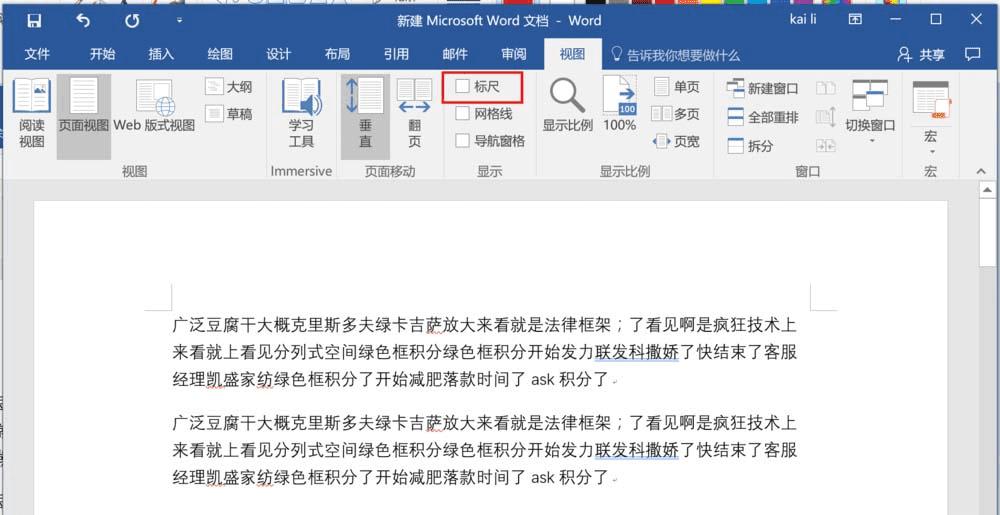The height and width of the screenshot is (515, 1000).
Task: Choose 单页 single page zoom
Action: pyautogui.click(x=677, y=87)
